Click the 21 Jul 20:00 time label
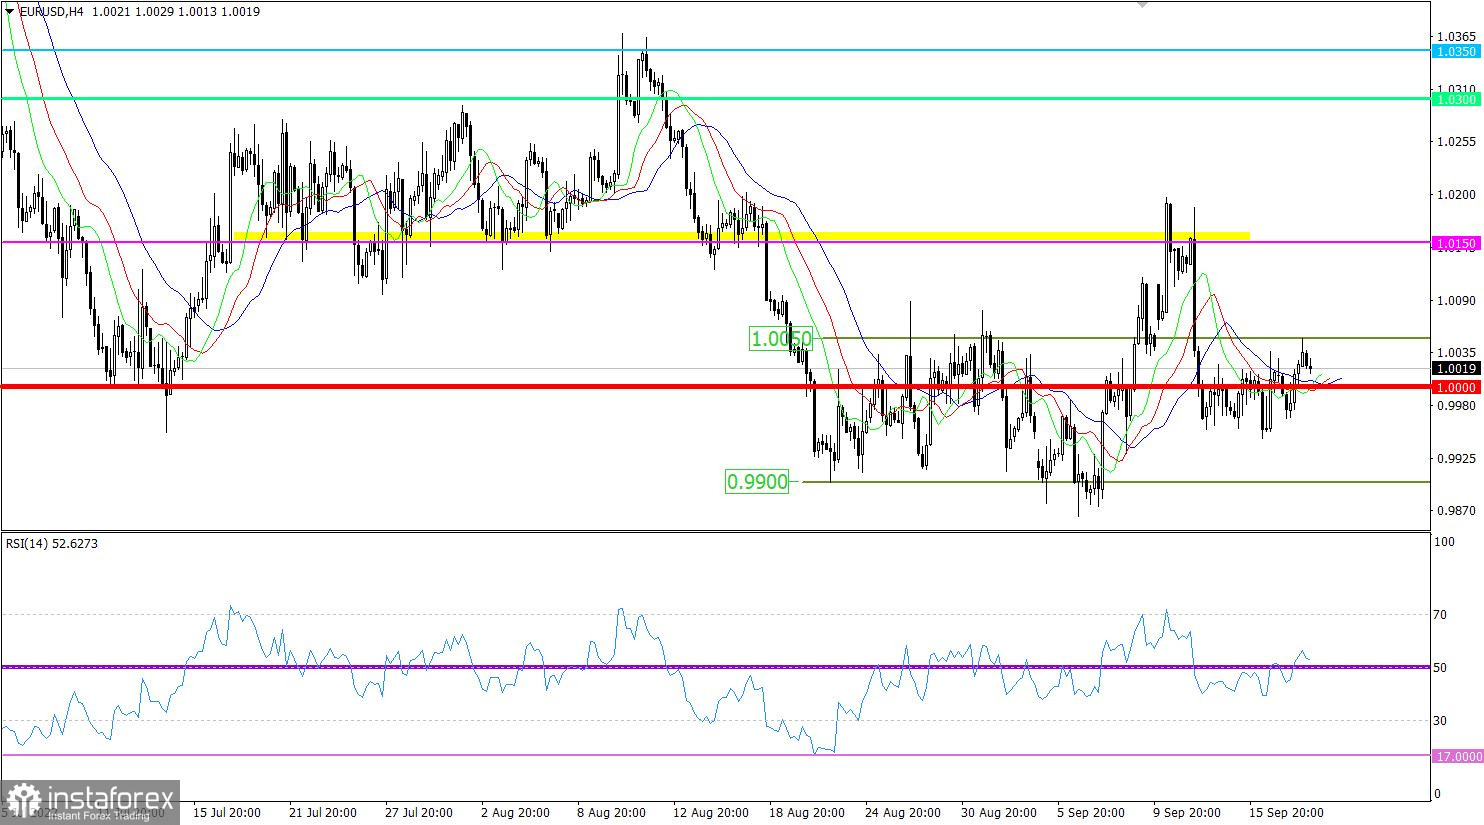 [x=323, y=813]
